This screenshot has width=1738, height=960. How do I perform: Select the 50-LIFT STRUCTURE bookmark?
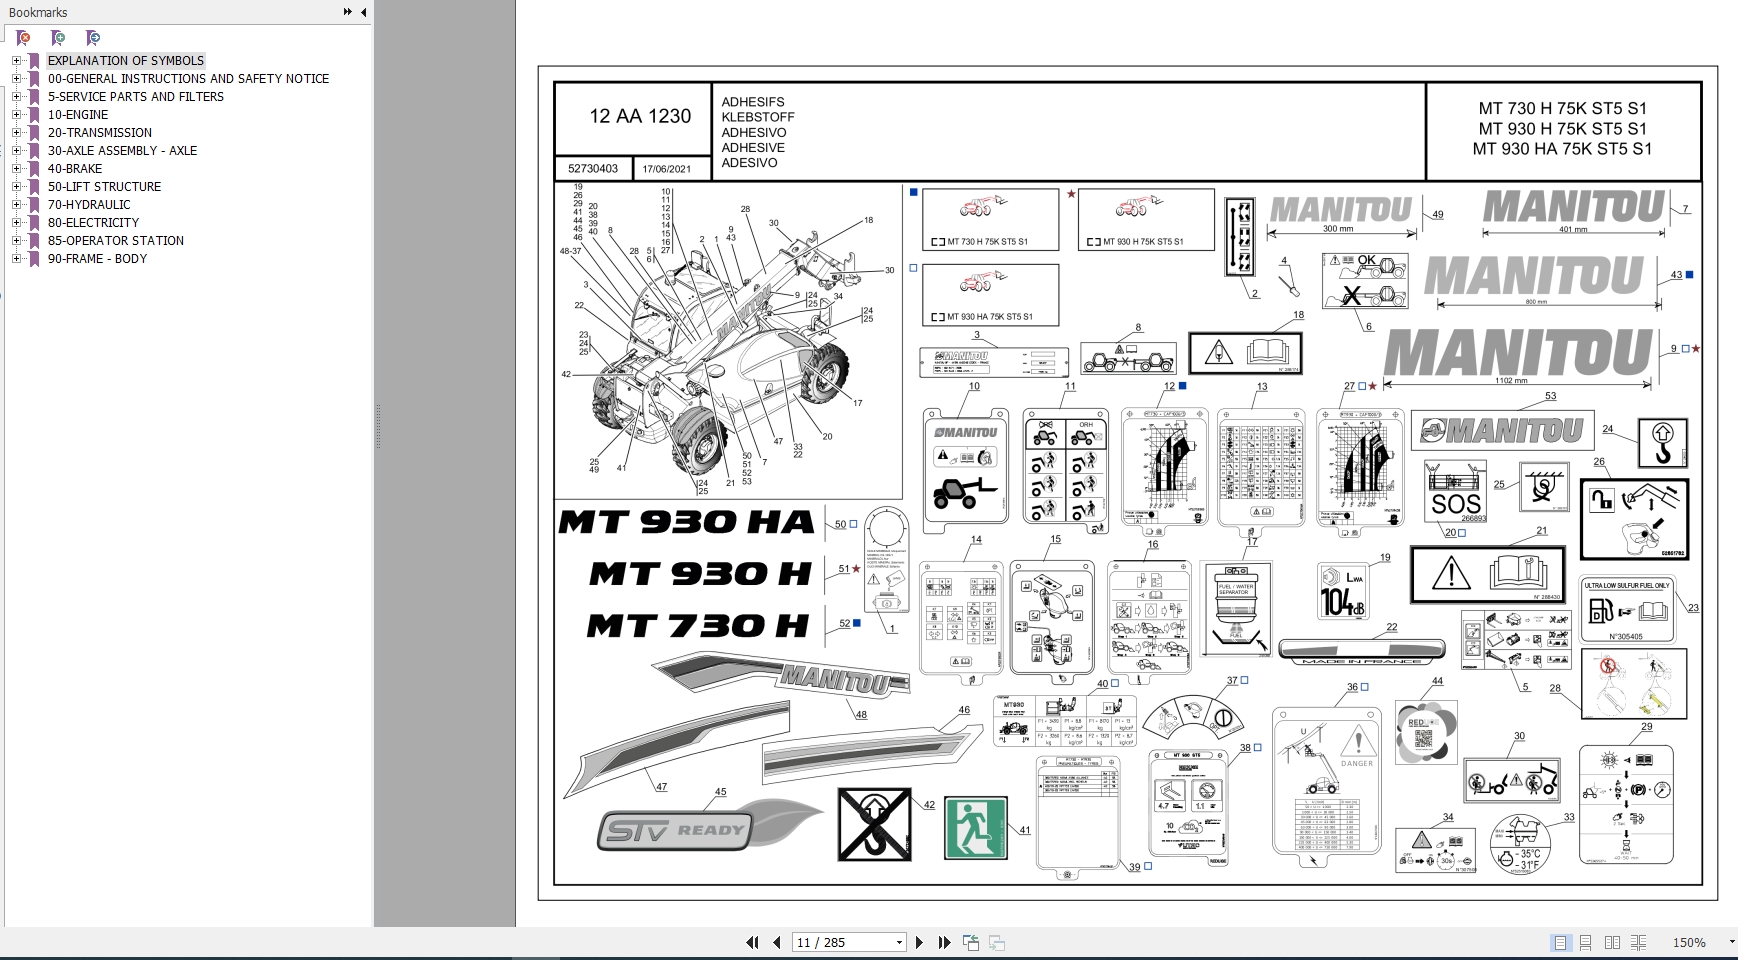104,186
